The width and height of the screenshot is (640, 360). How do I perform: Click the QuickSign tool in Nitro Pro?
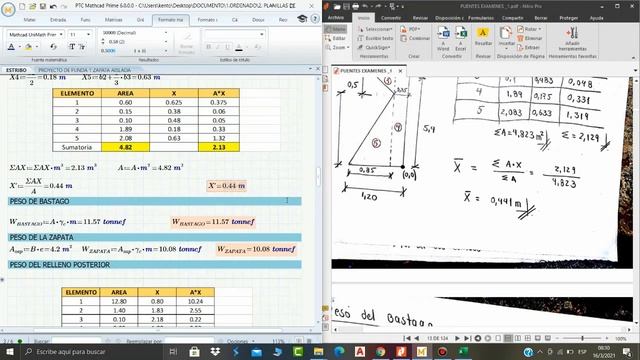click(374, 47)
